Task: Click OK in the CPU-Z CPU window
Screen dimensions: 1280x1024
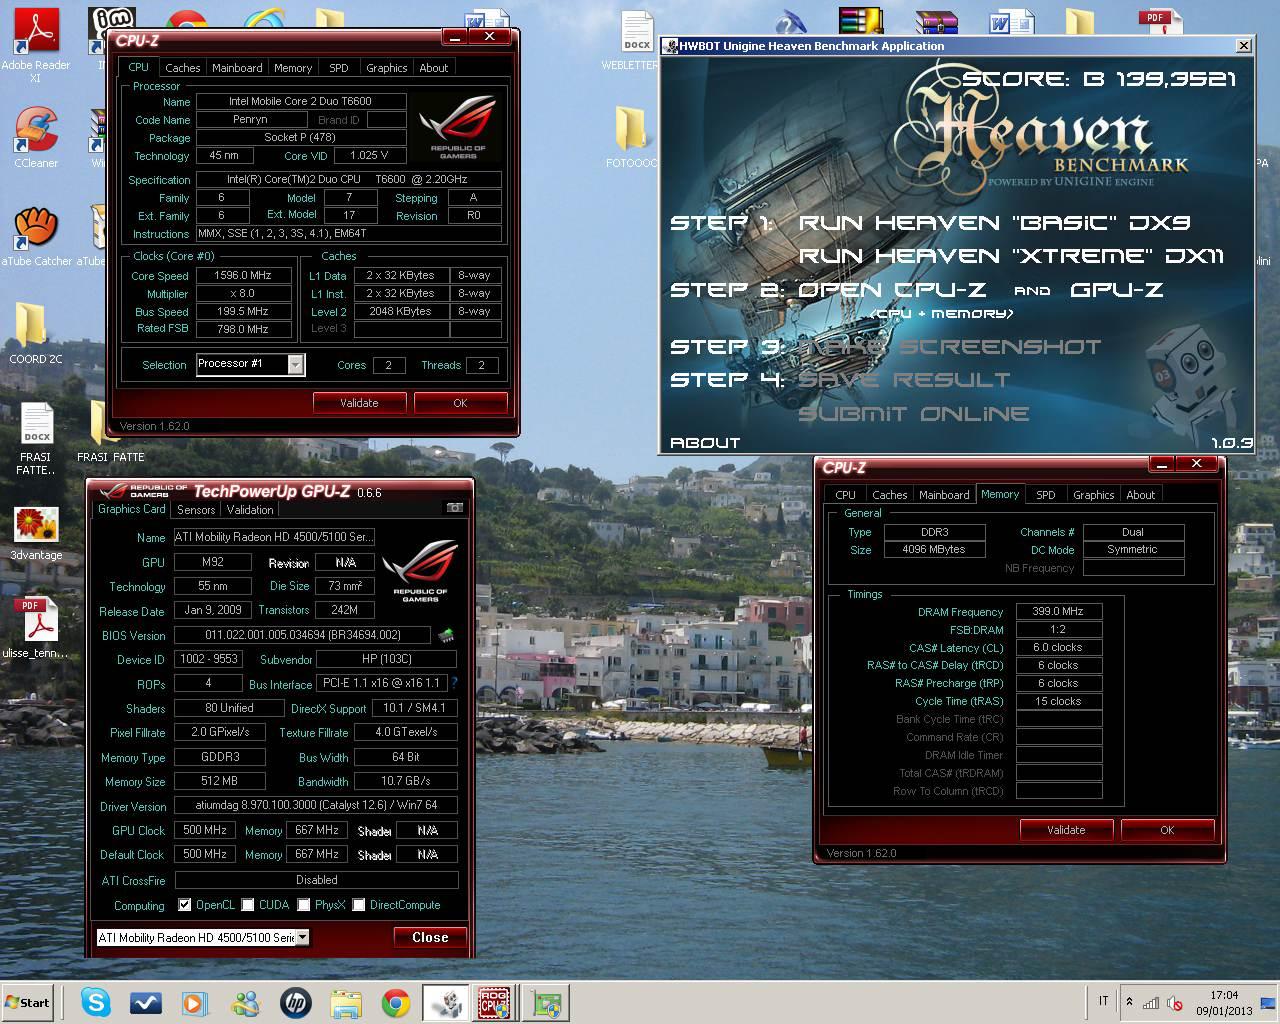Action: (x=460, y=403)
